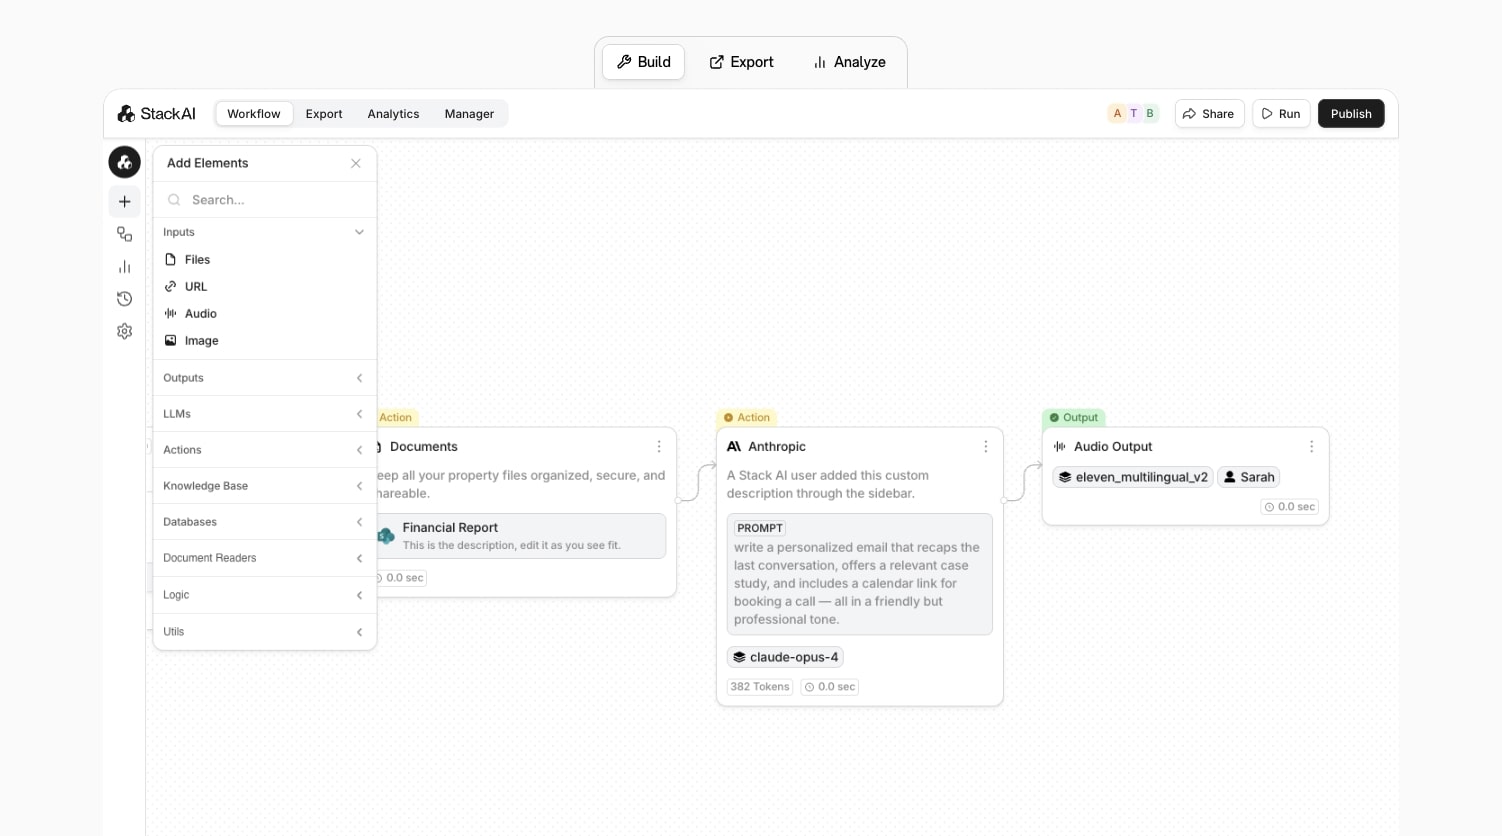Click user avatar B in header
Image resolution: width=1502 pixels, height=836 pixels.
coord(1150,114)
